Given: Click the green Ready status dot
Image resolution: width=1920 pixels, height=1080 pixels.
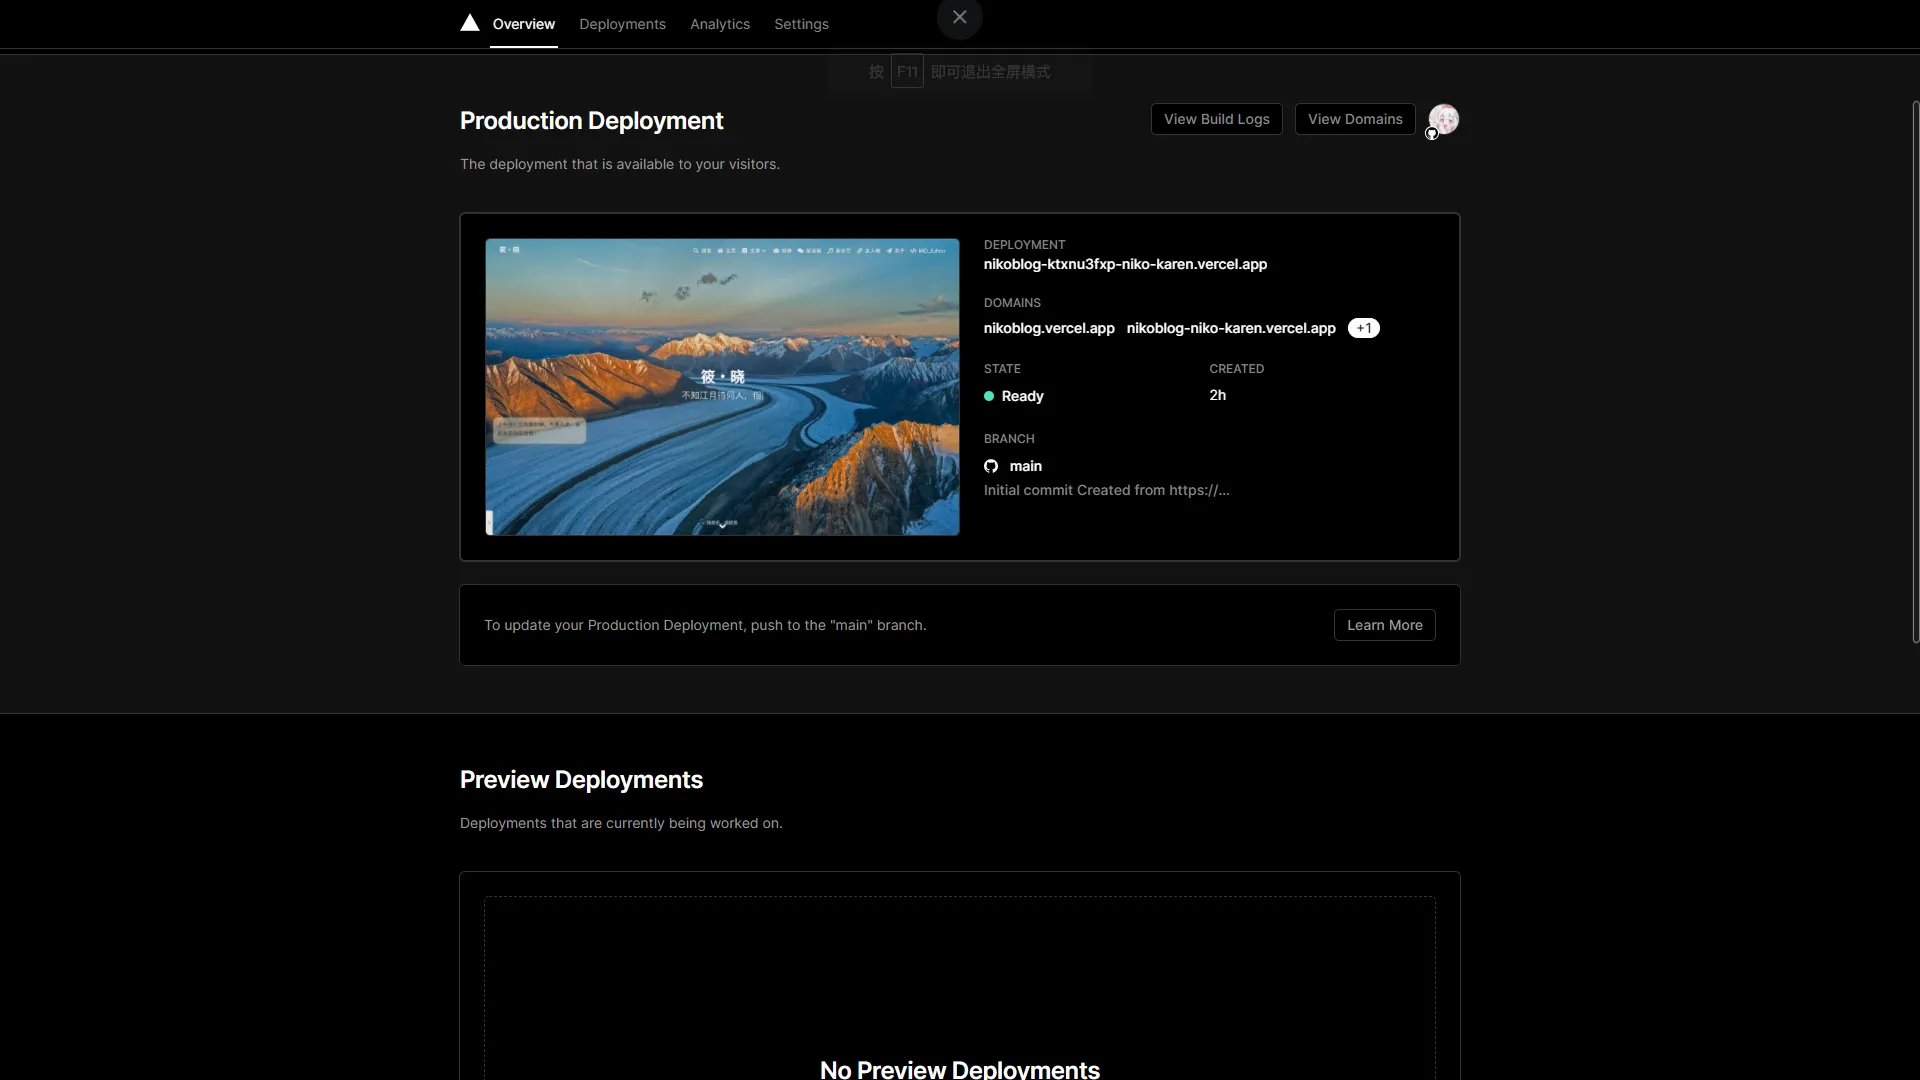Looking at the screenshot, I should pyautogui.click(x=989, y=396).
